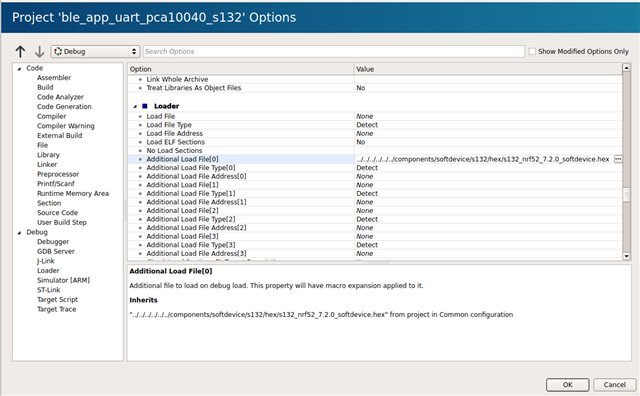Click the OK button
Image resolution: width=640 pixels, height=396 pixels.
tap(567, 385)
